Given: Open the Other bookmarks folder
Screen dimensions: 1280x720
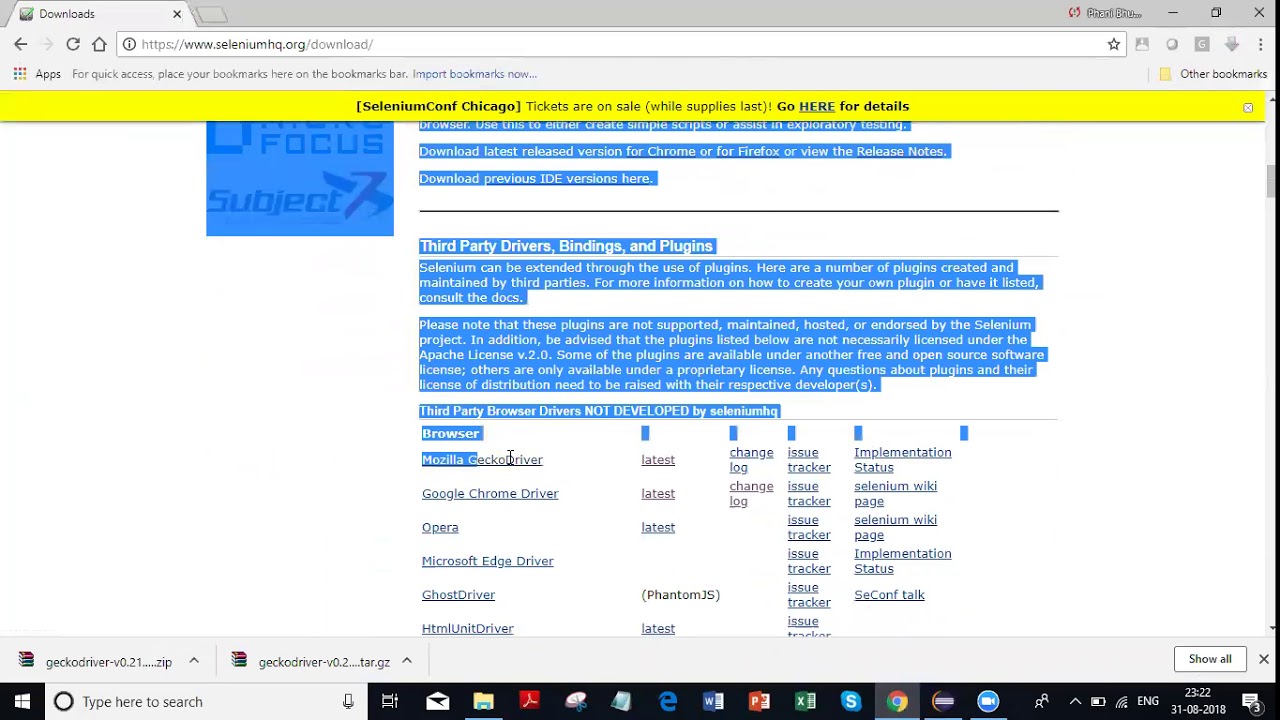Looking at the screenshot, I should coord(1213,74).
